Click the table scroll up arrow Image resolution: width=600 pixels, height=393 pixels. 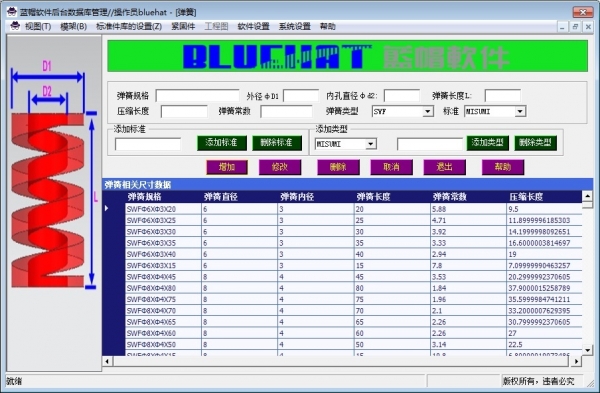[x=587, y=196]
